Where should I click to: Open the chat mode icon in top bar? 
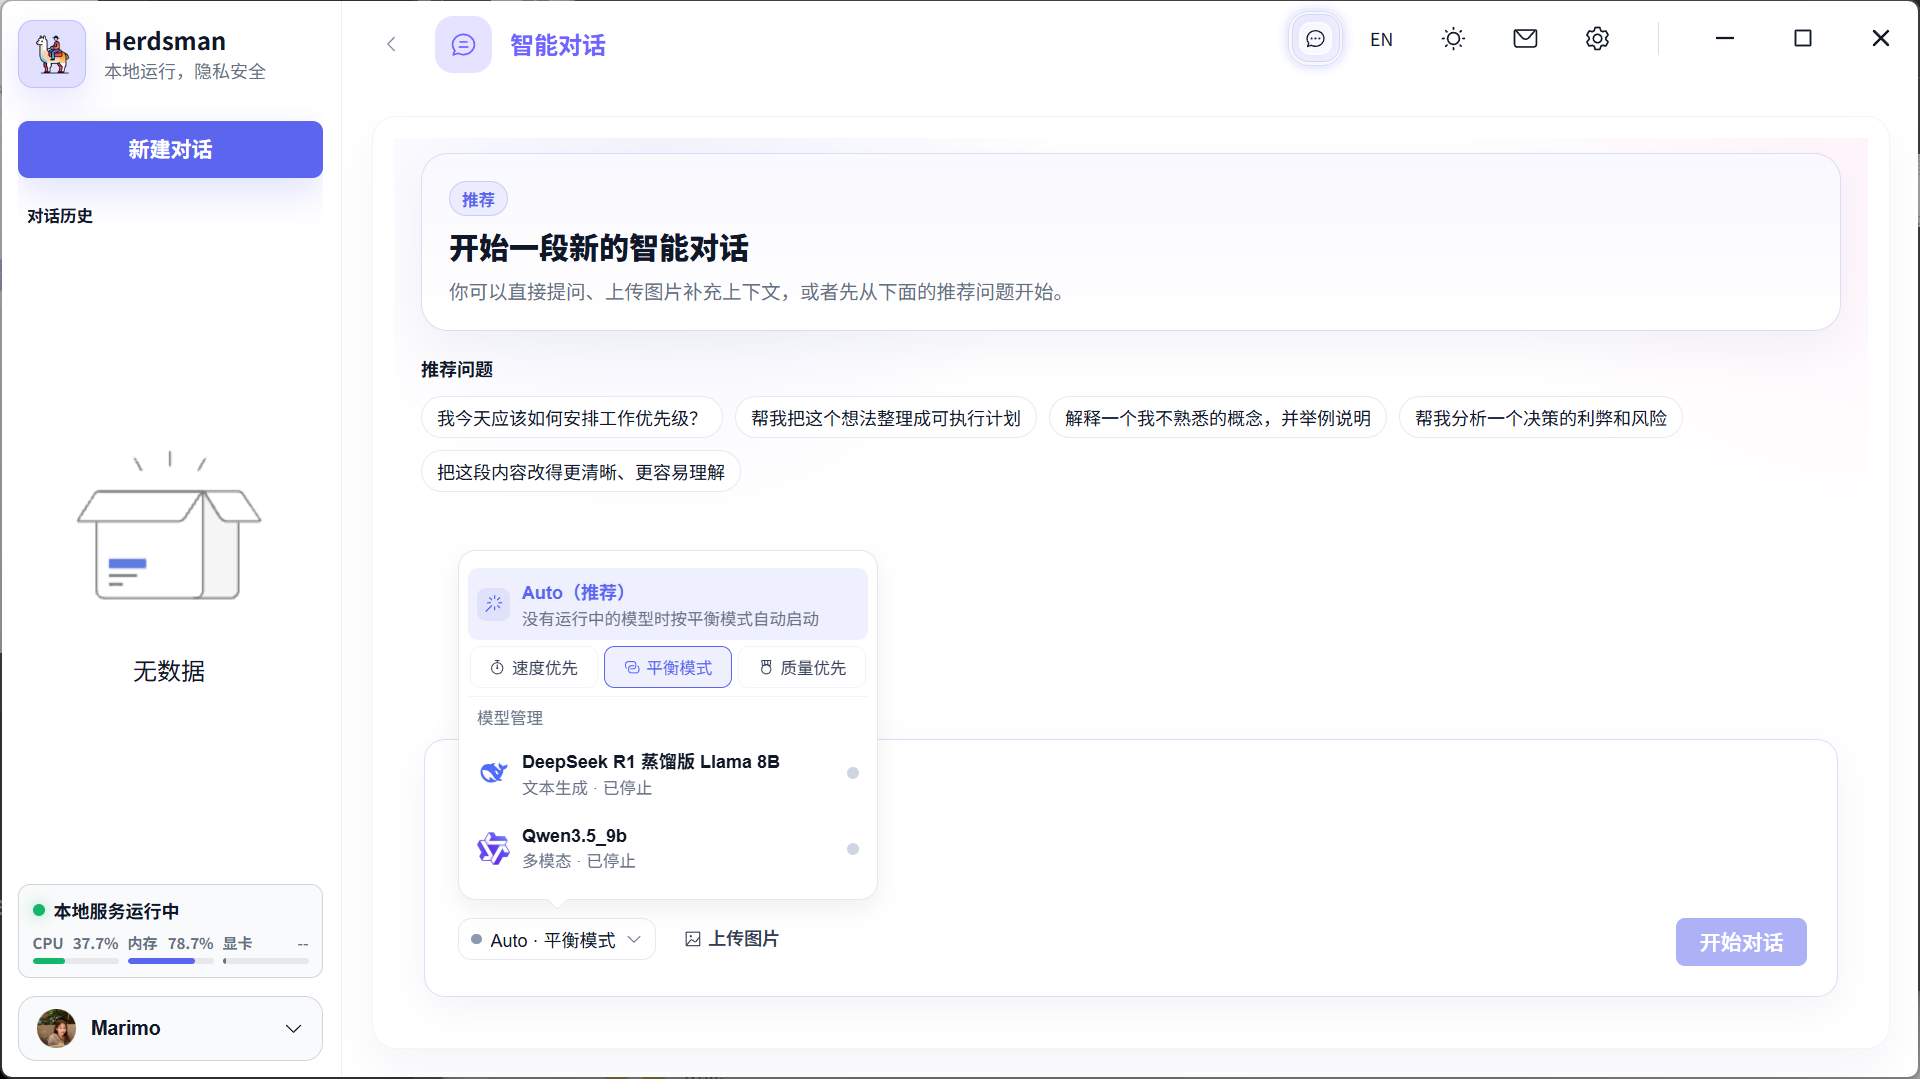[1315, 39]
